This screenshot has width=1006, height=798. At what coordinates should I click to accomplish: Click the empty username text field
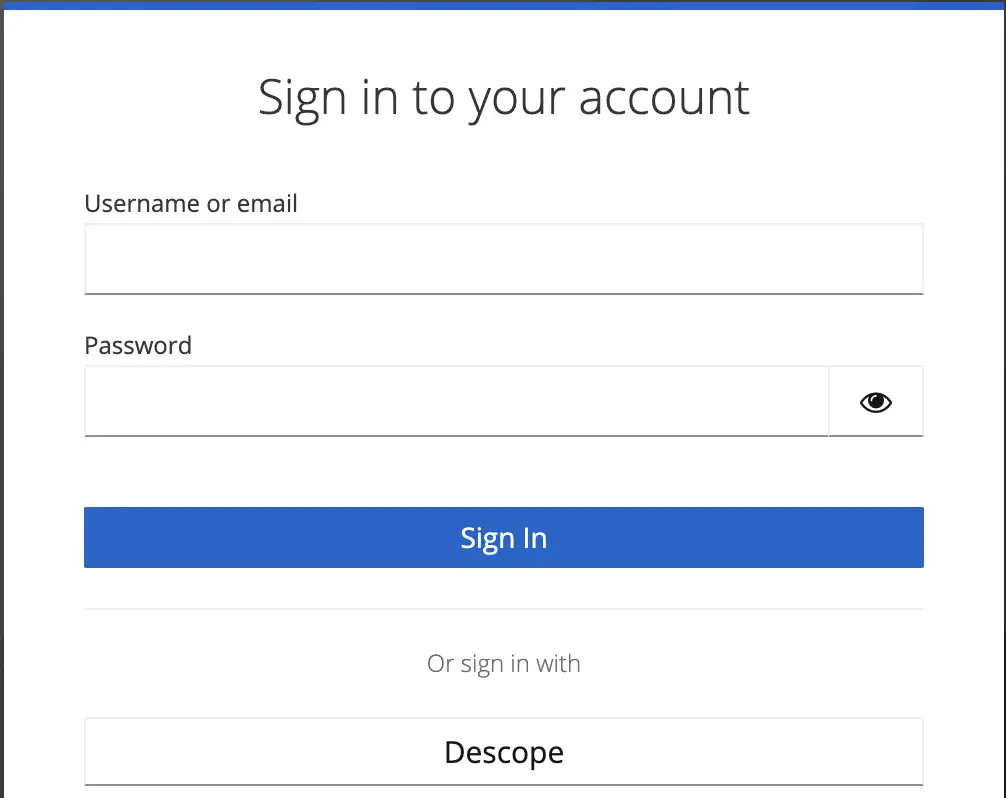coord(503,258)
